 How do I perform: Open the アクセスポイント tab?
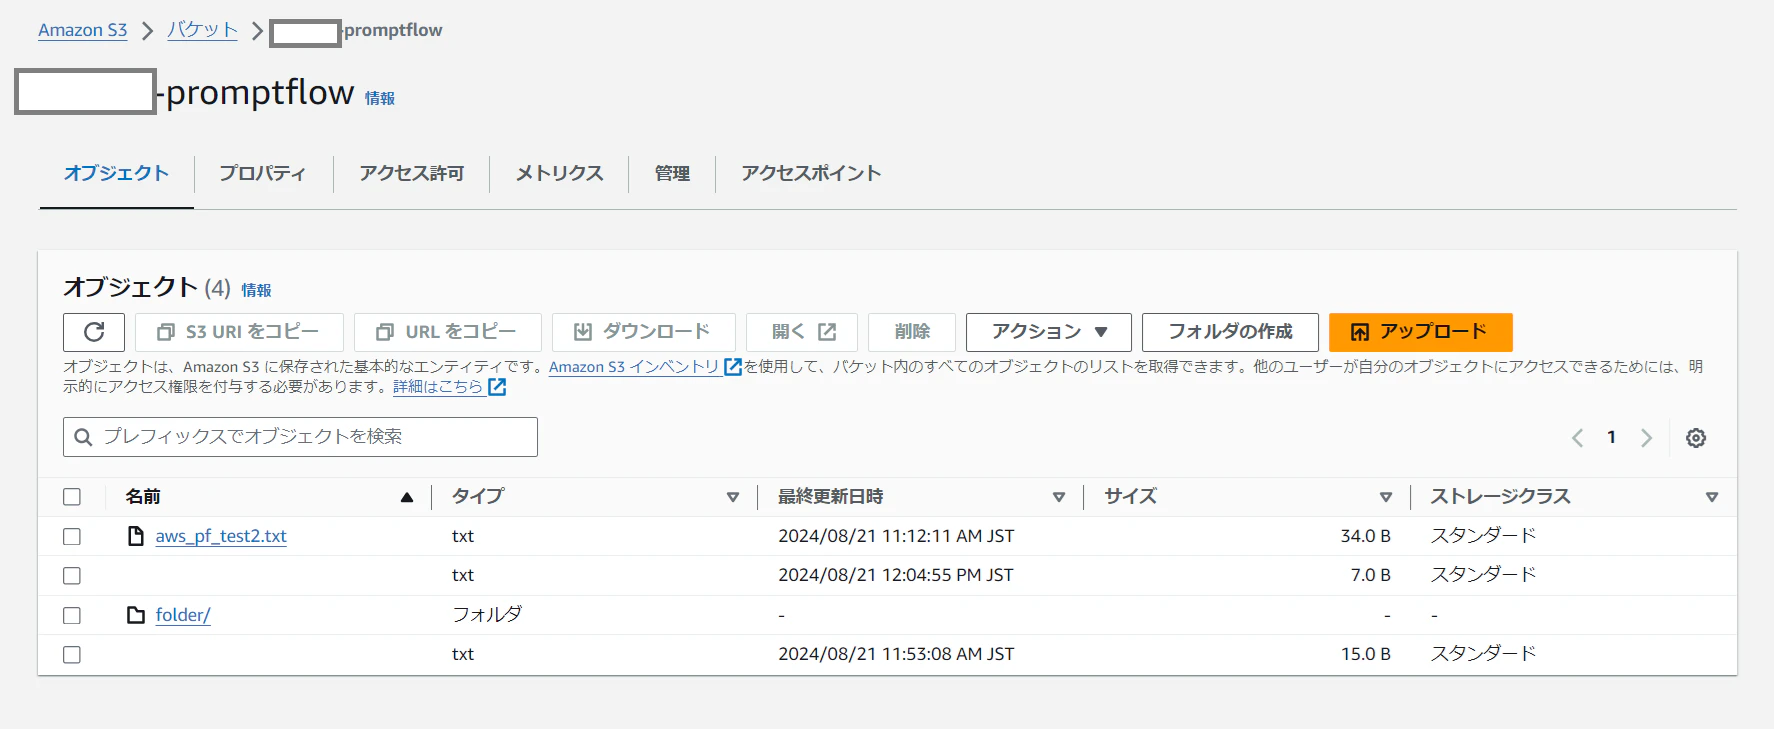(811, 173)
